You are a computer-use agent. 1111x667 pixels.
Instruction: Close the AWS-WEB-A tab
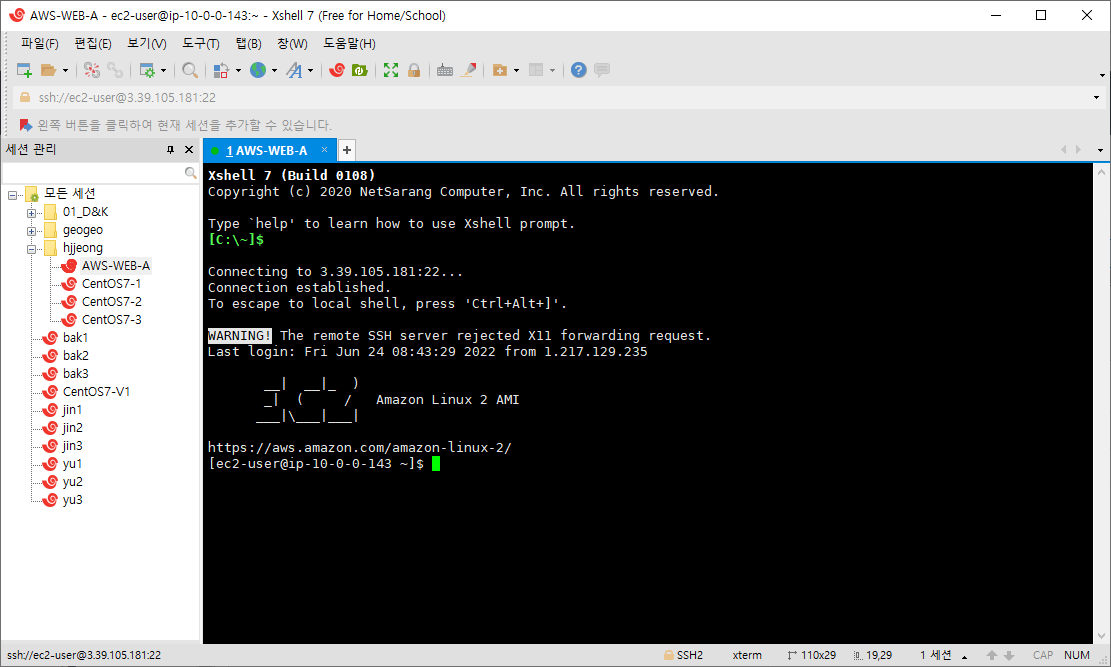[325, 150]
